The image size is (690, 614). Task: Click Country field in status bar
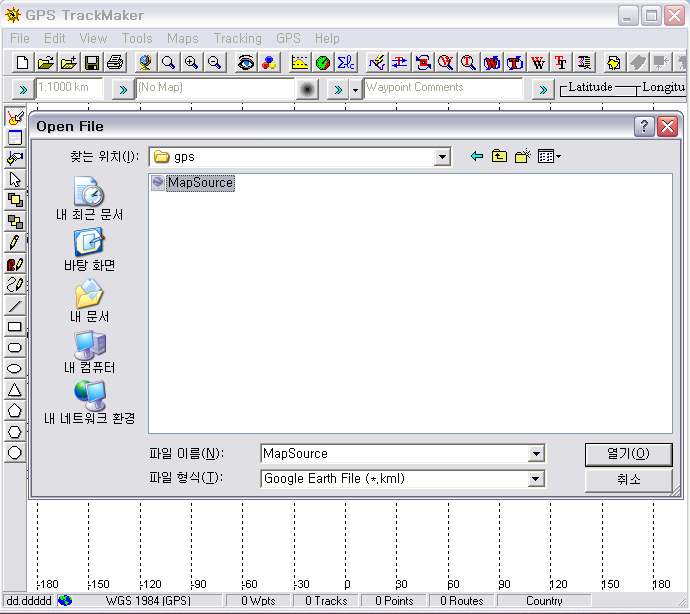pyautogui.click(x=544, y=601)
